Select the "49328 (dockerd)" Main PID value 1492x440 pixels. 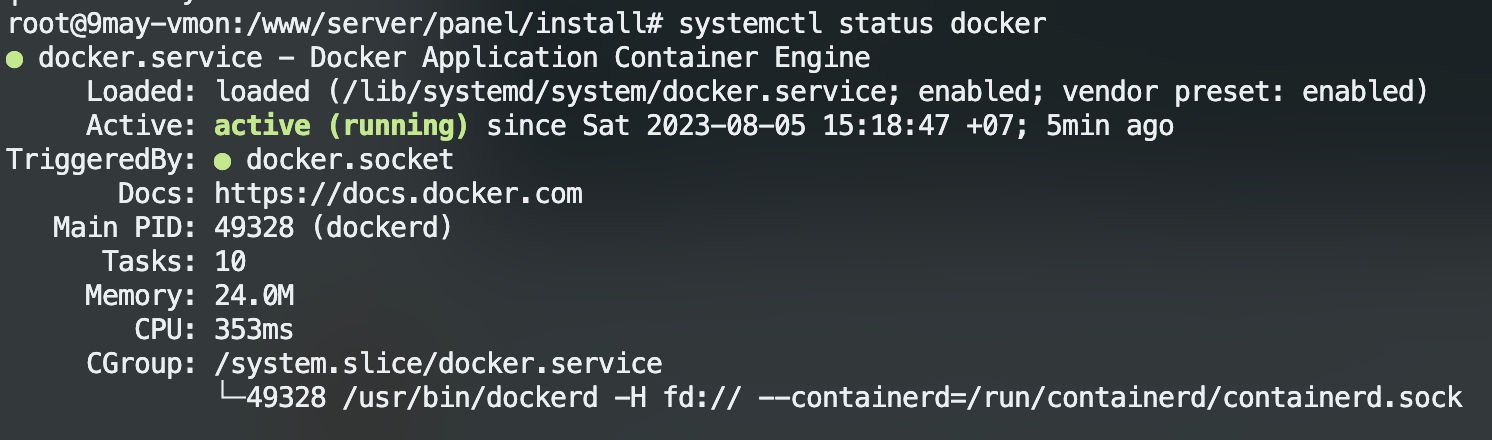[333, 227]
